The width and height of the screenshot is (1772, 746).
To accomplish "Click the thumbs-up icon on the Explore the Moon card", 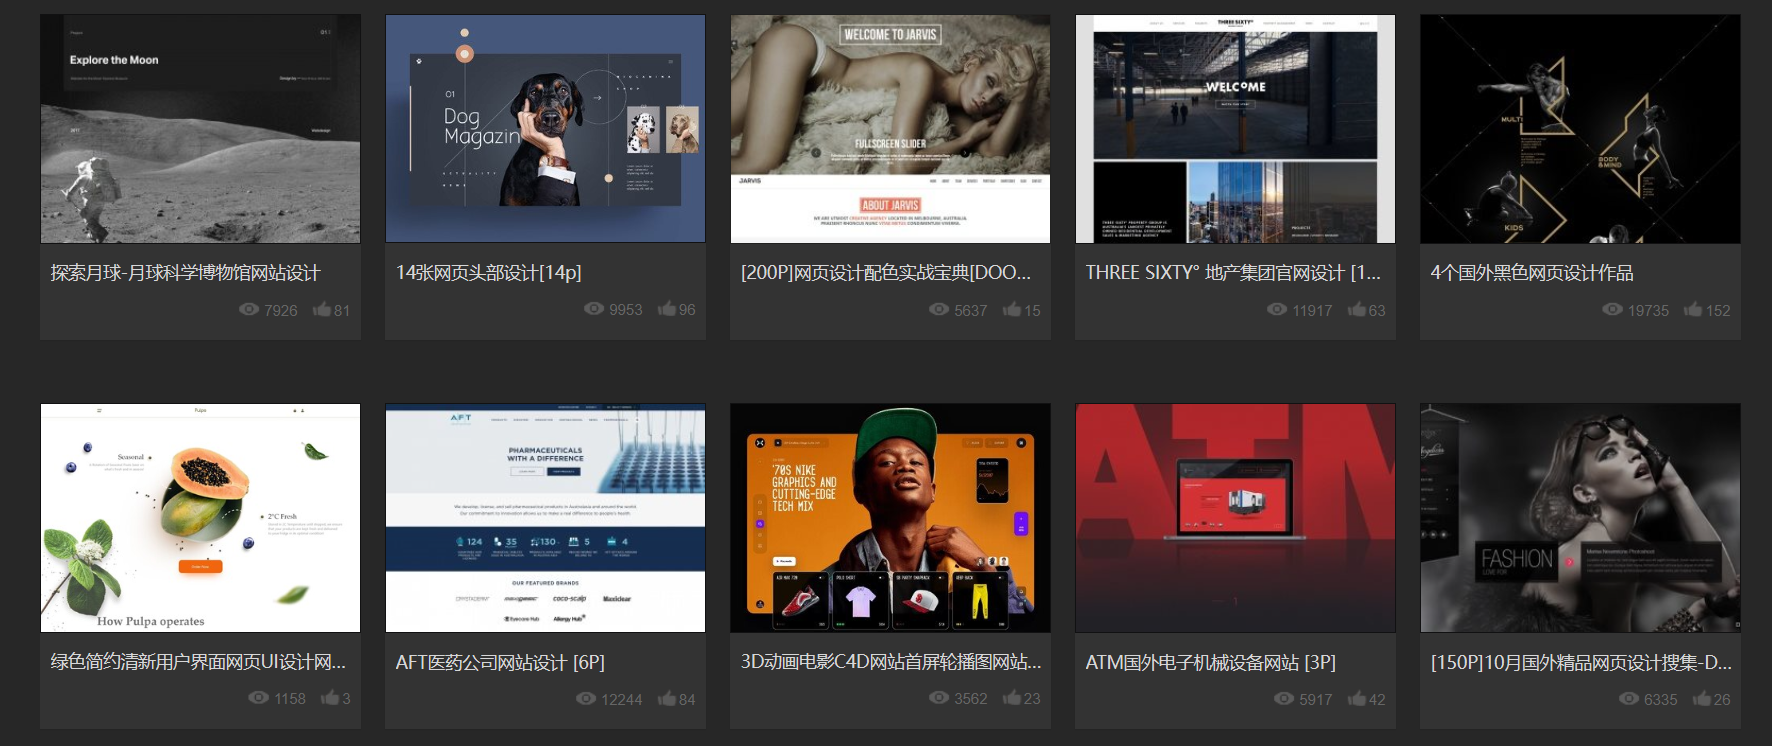I will pyautogui.click(x=321, y=310).
